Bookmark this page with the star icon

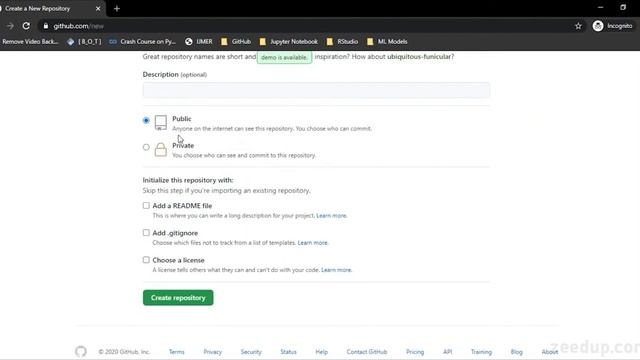(x=578, y=26)
